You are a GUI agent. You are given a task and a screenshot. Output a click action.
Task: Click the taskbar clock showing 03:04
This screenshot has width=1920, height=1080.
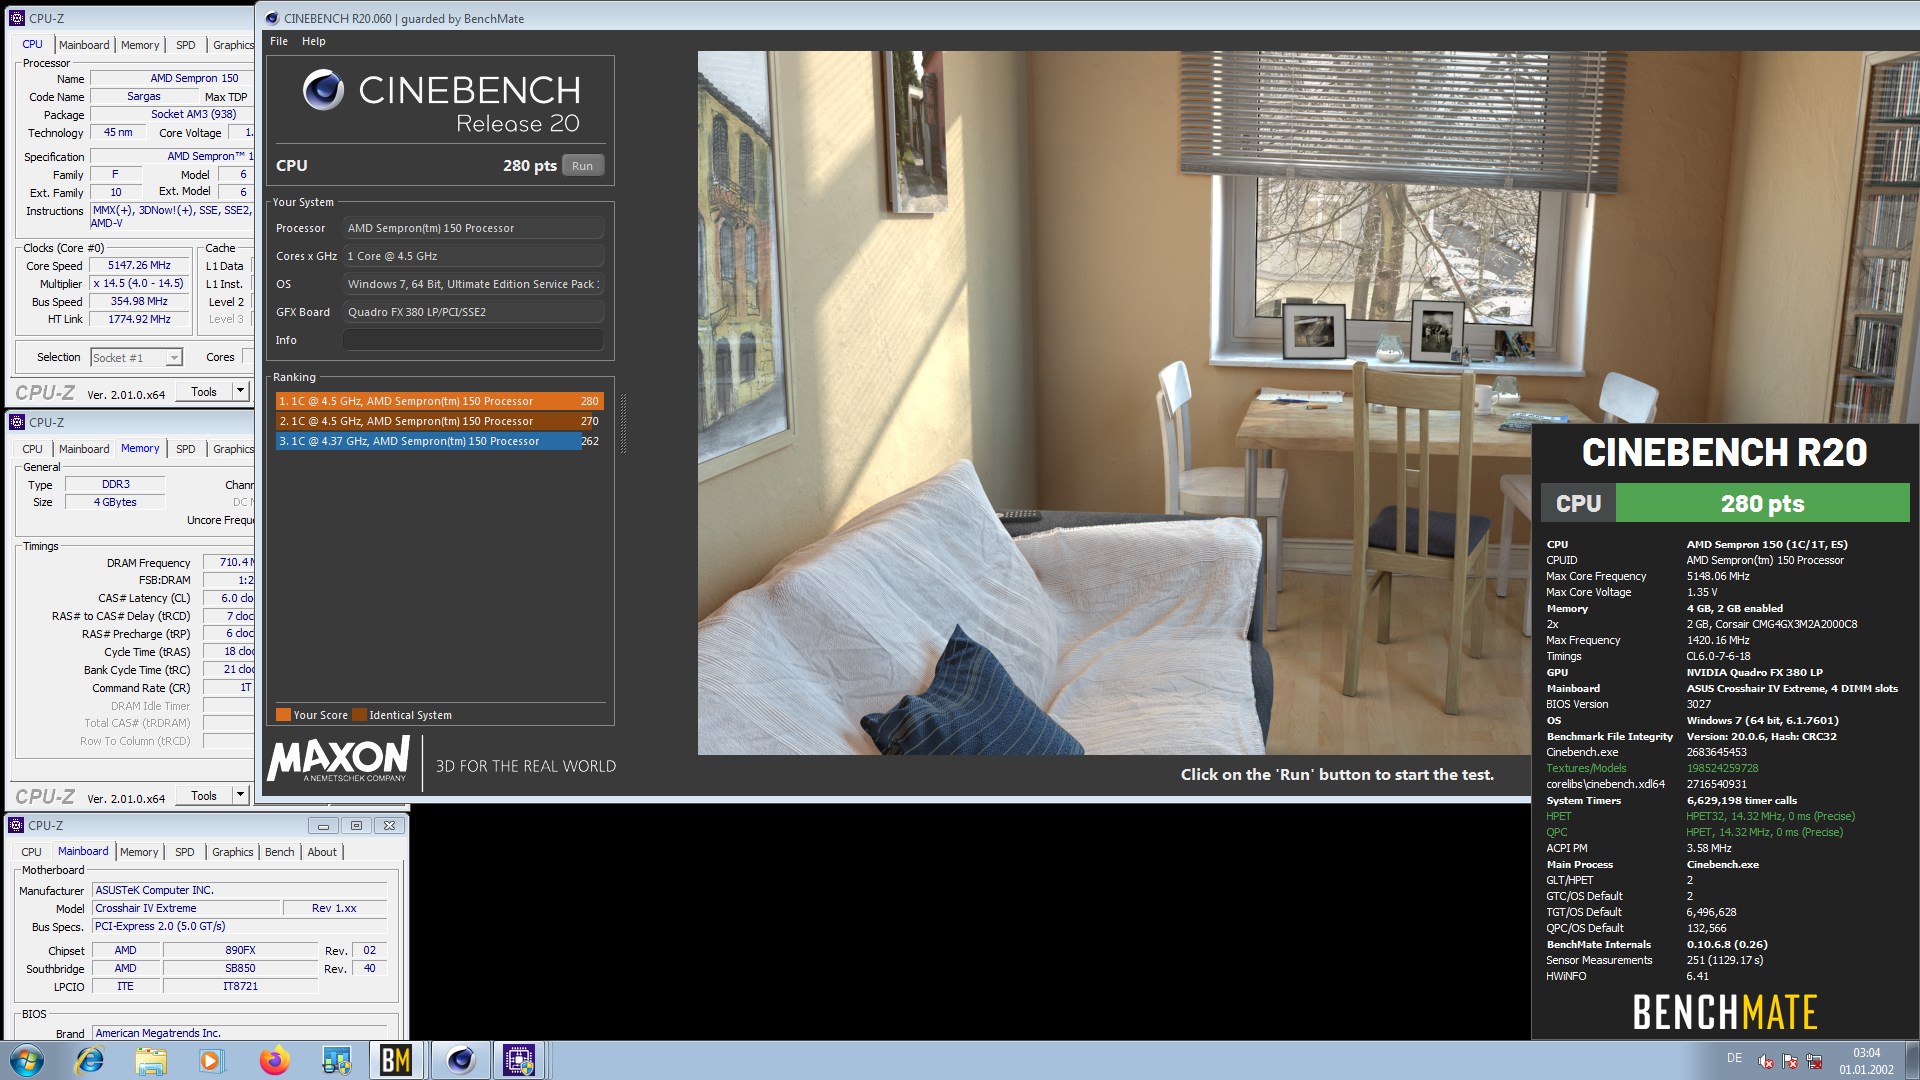click(1866, 1060)
